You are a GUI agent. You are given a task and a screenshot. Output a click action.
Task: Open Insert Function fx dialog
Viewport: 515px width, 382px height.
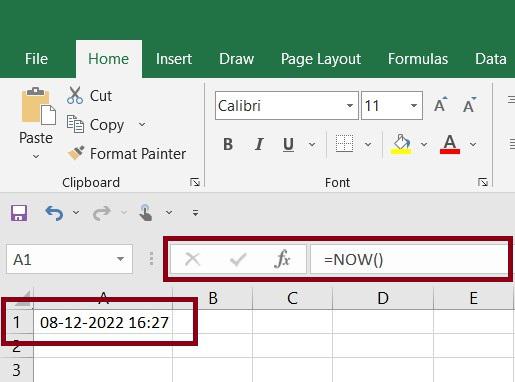tap(282, 259)
